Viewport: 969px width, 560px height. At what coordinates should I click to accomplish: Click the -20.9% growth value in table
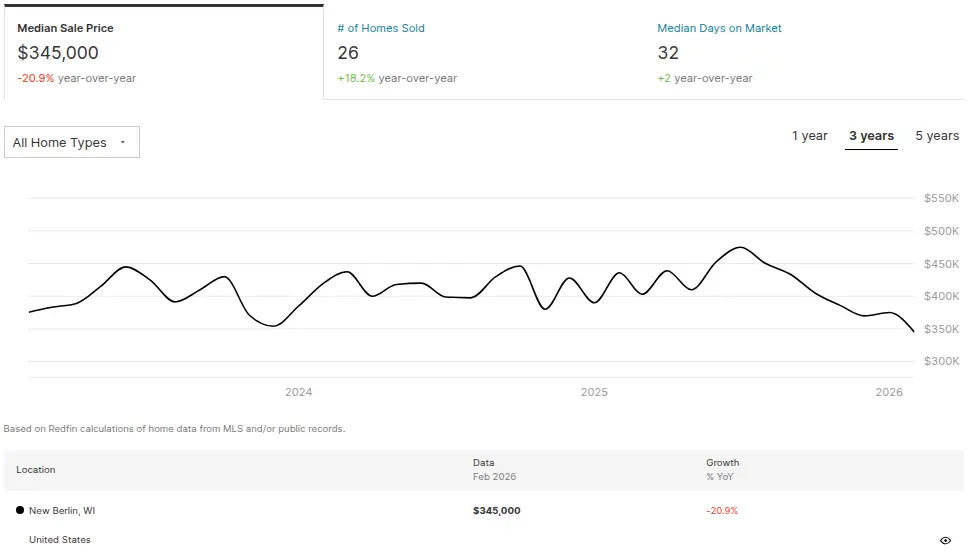pyautogui.click(x=721, y=510)
